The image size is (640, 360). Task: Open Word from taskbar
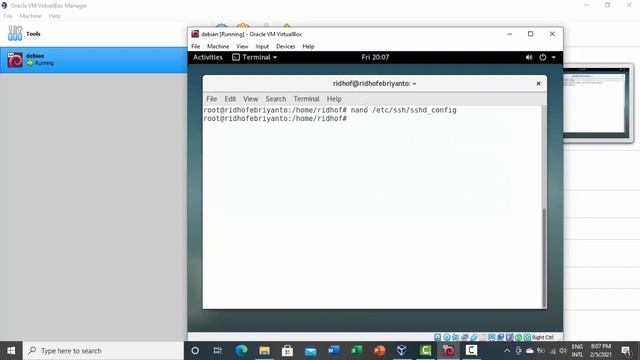[333, 350]
